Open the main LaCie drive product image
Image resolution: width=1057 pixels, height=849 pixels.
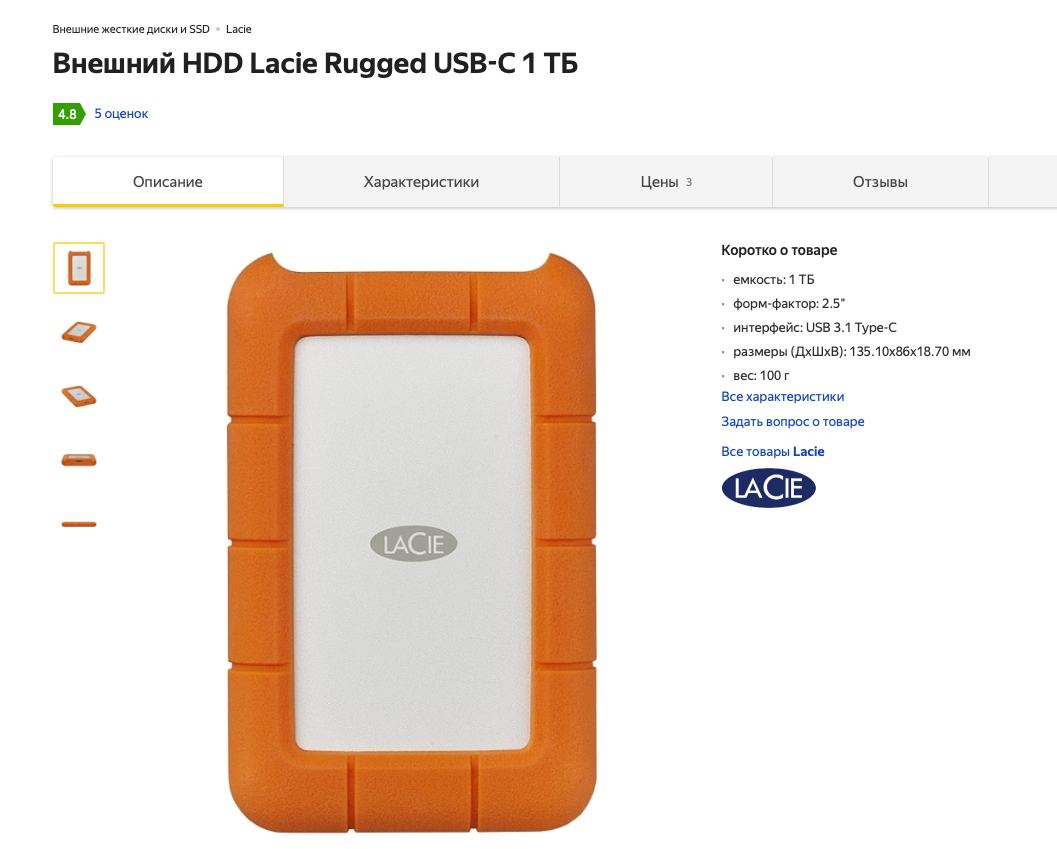point(412,543)
